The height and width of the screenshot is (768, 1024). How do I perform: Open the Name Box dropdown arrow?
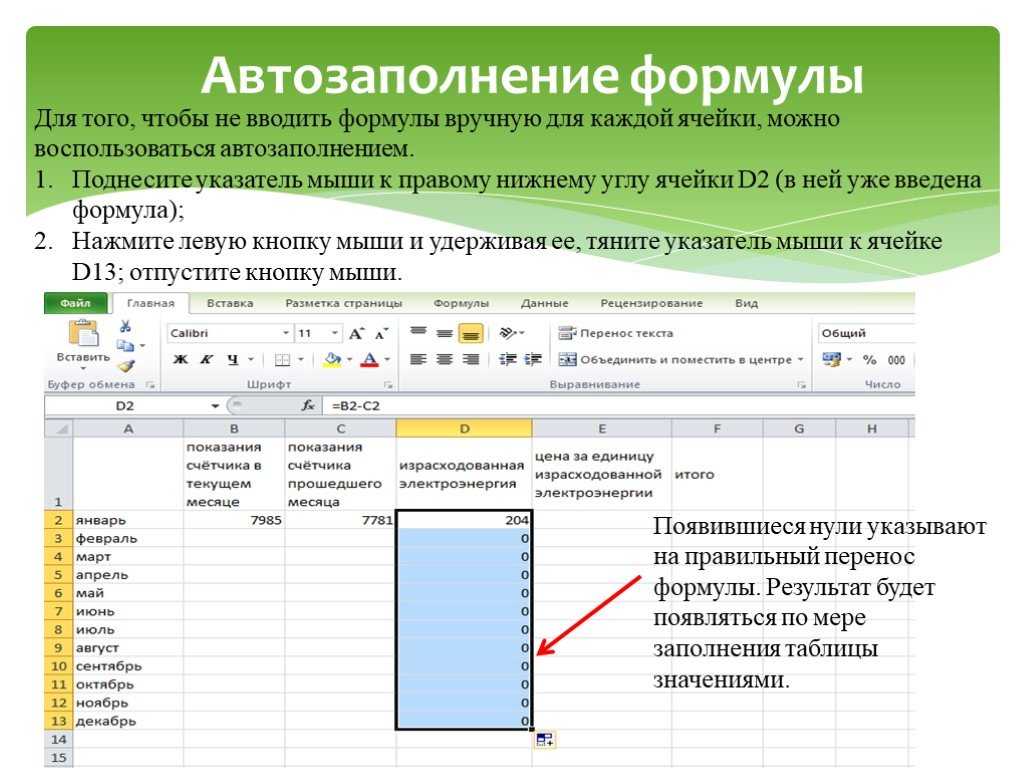click(215, 406)
